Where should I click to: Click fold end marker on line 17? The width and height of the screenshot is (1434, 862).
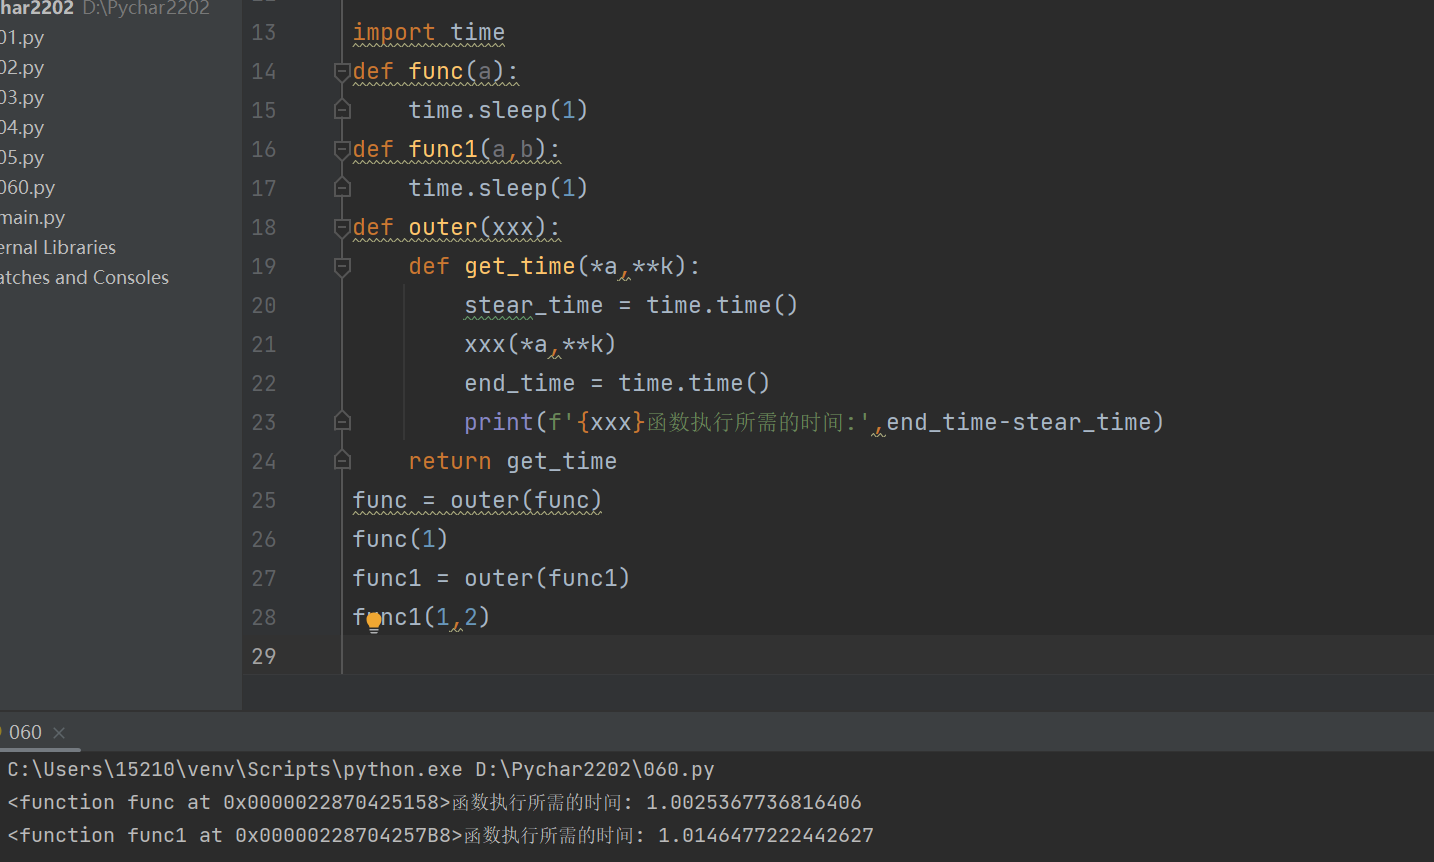tap(342, 188)
